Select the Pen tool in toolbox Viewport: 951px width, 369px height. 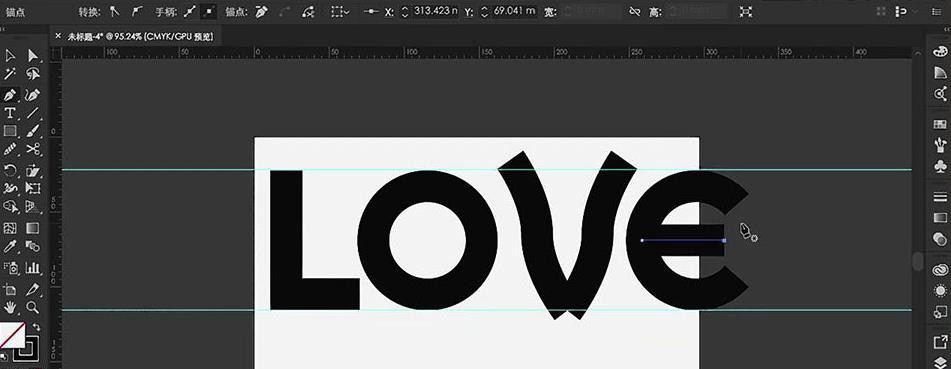(10, 95)
